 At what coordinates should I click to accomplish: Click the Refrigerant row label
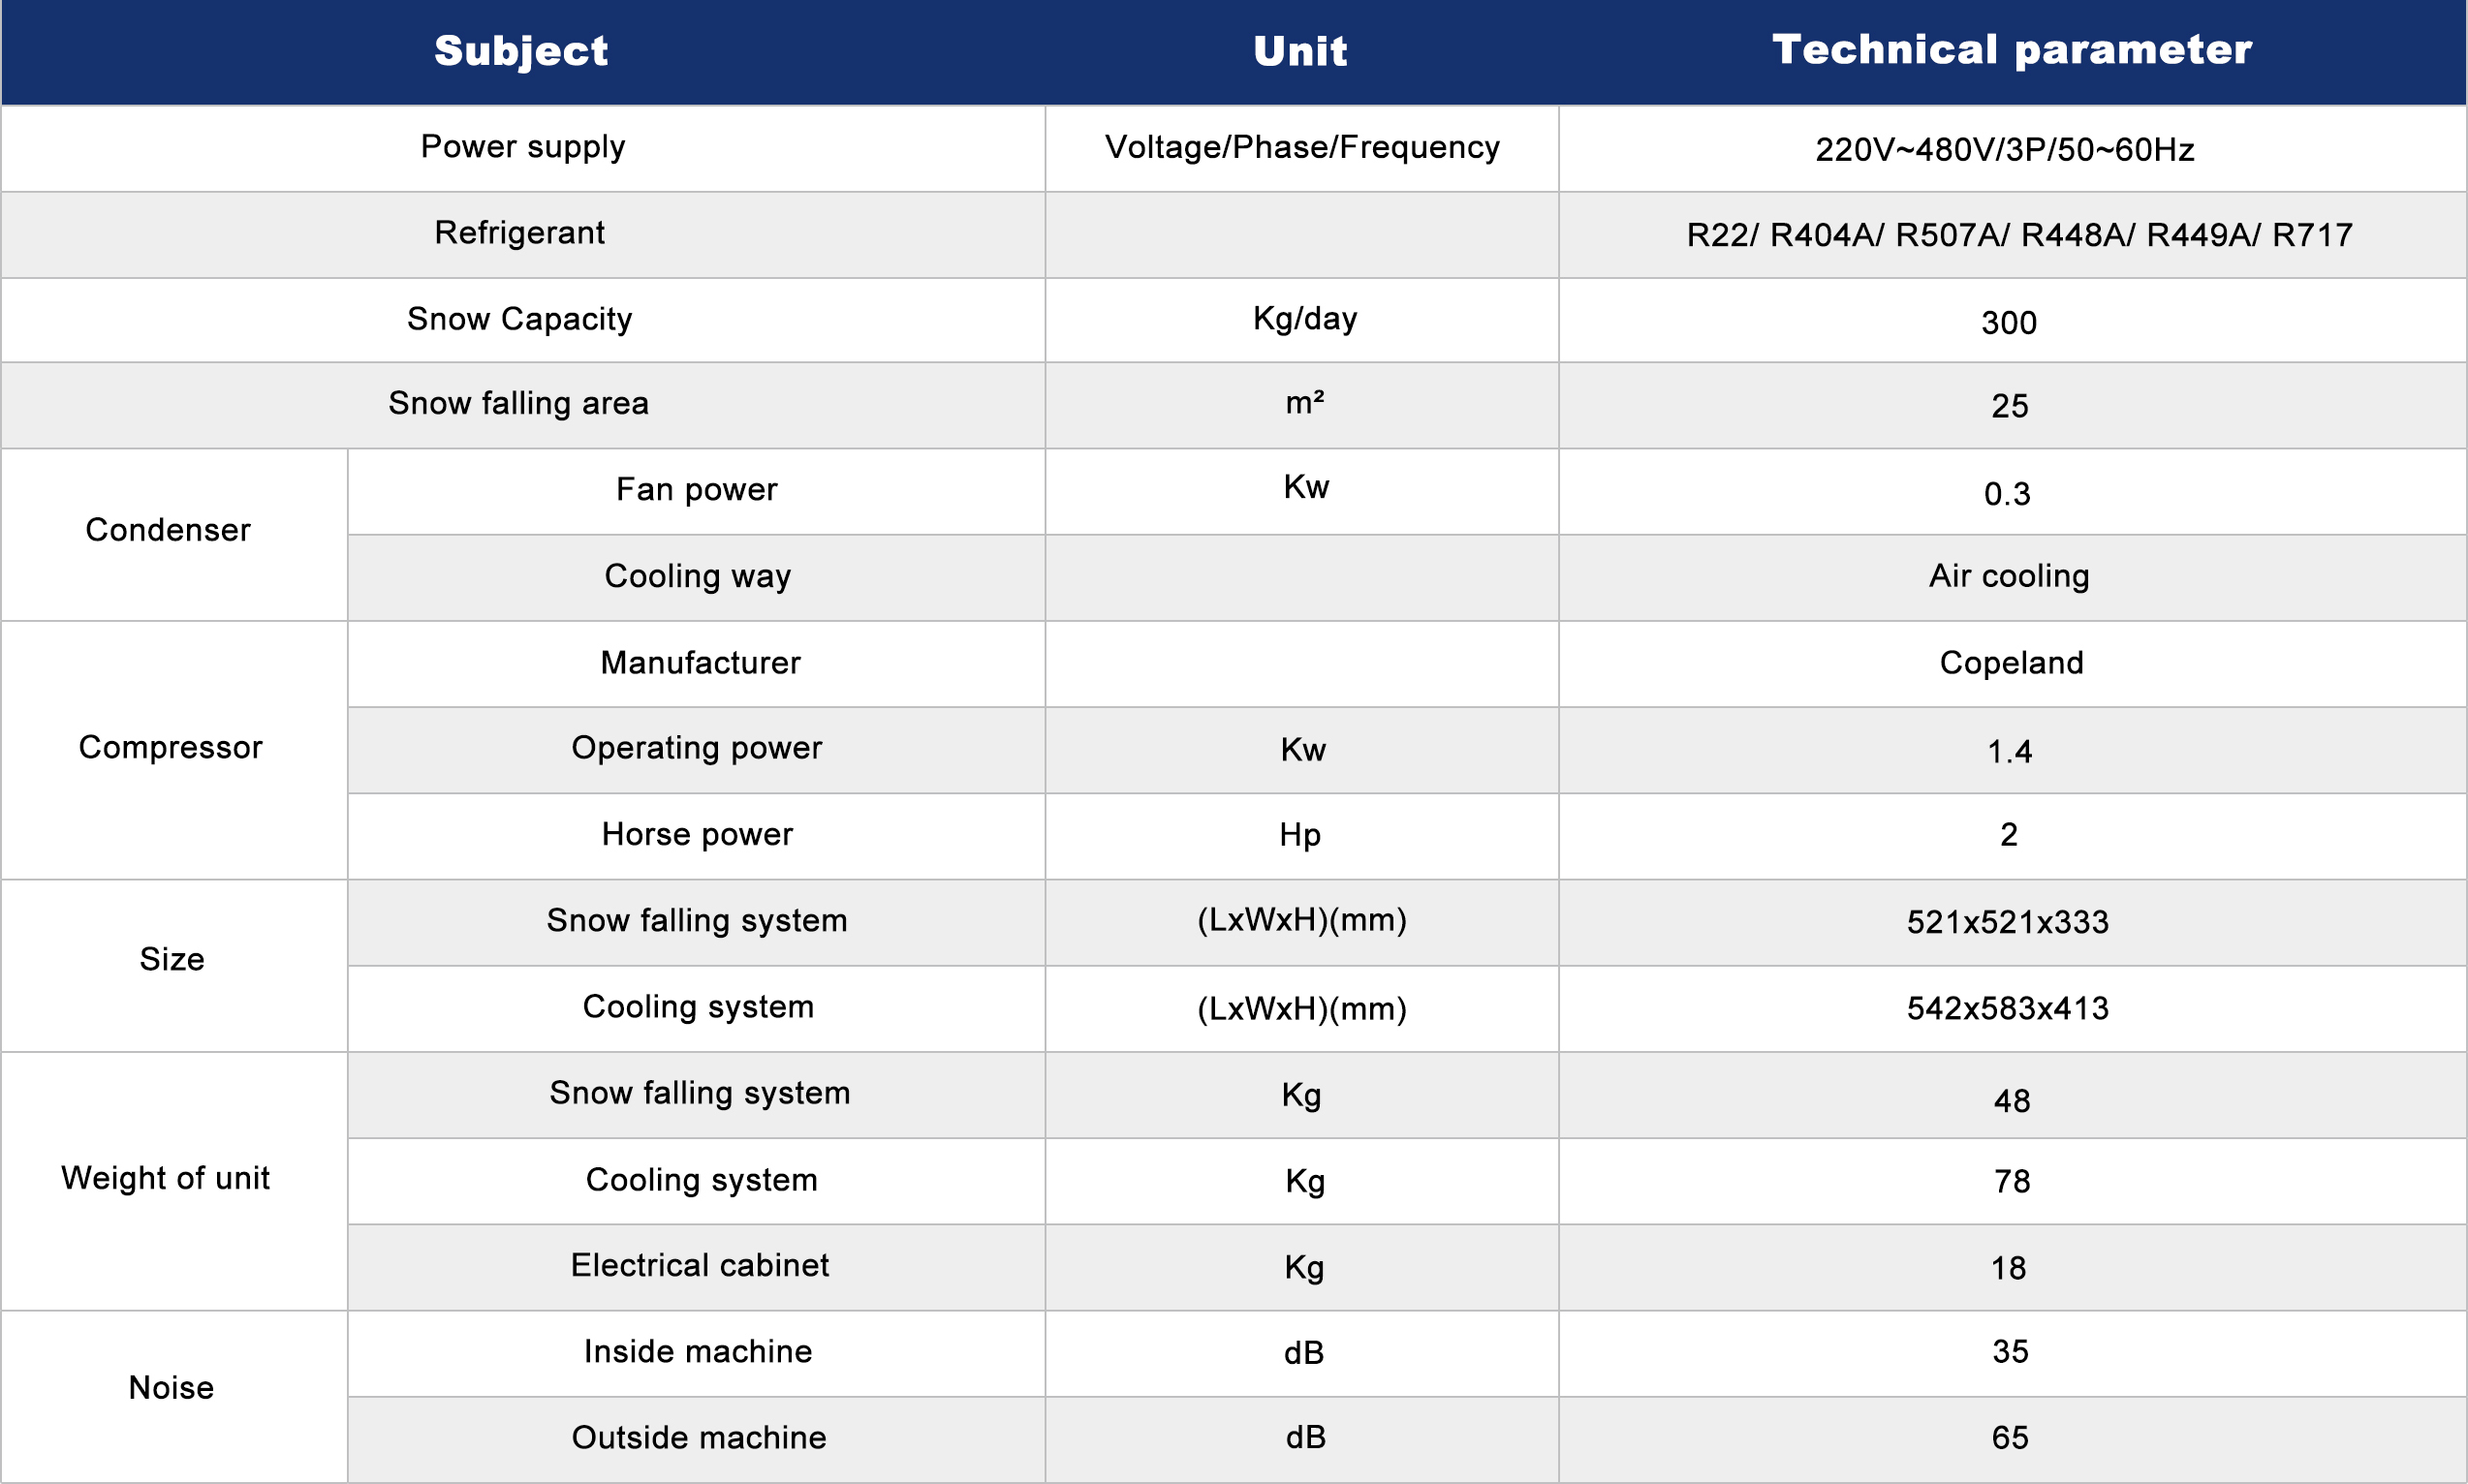(x=519, y=233)
